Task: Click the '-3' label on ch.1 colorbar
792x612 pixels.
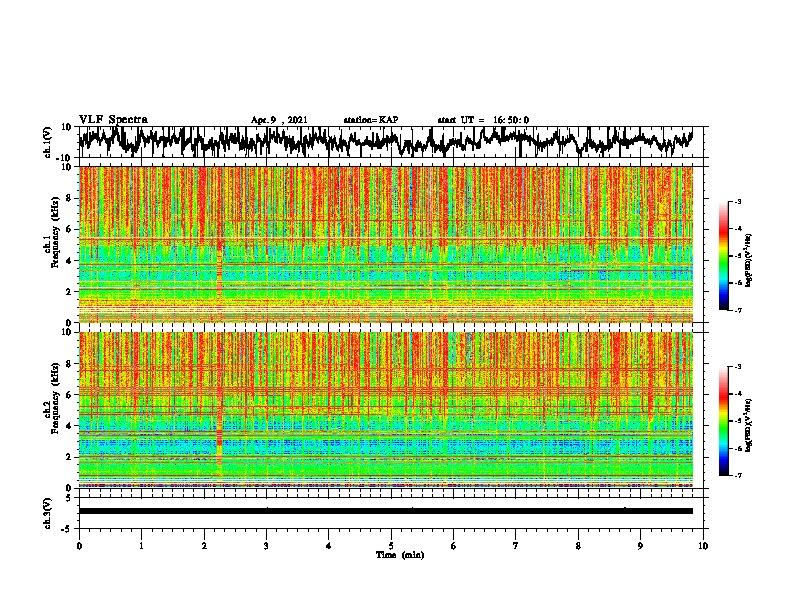Action: 737,202
